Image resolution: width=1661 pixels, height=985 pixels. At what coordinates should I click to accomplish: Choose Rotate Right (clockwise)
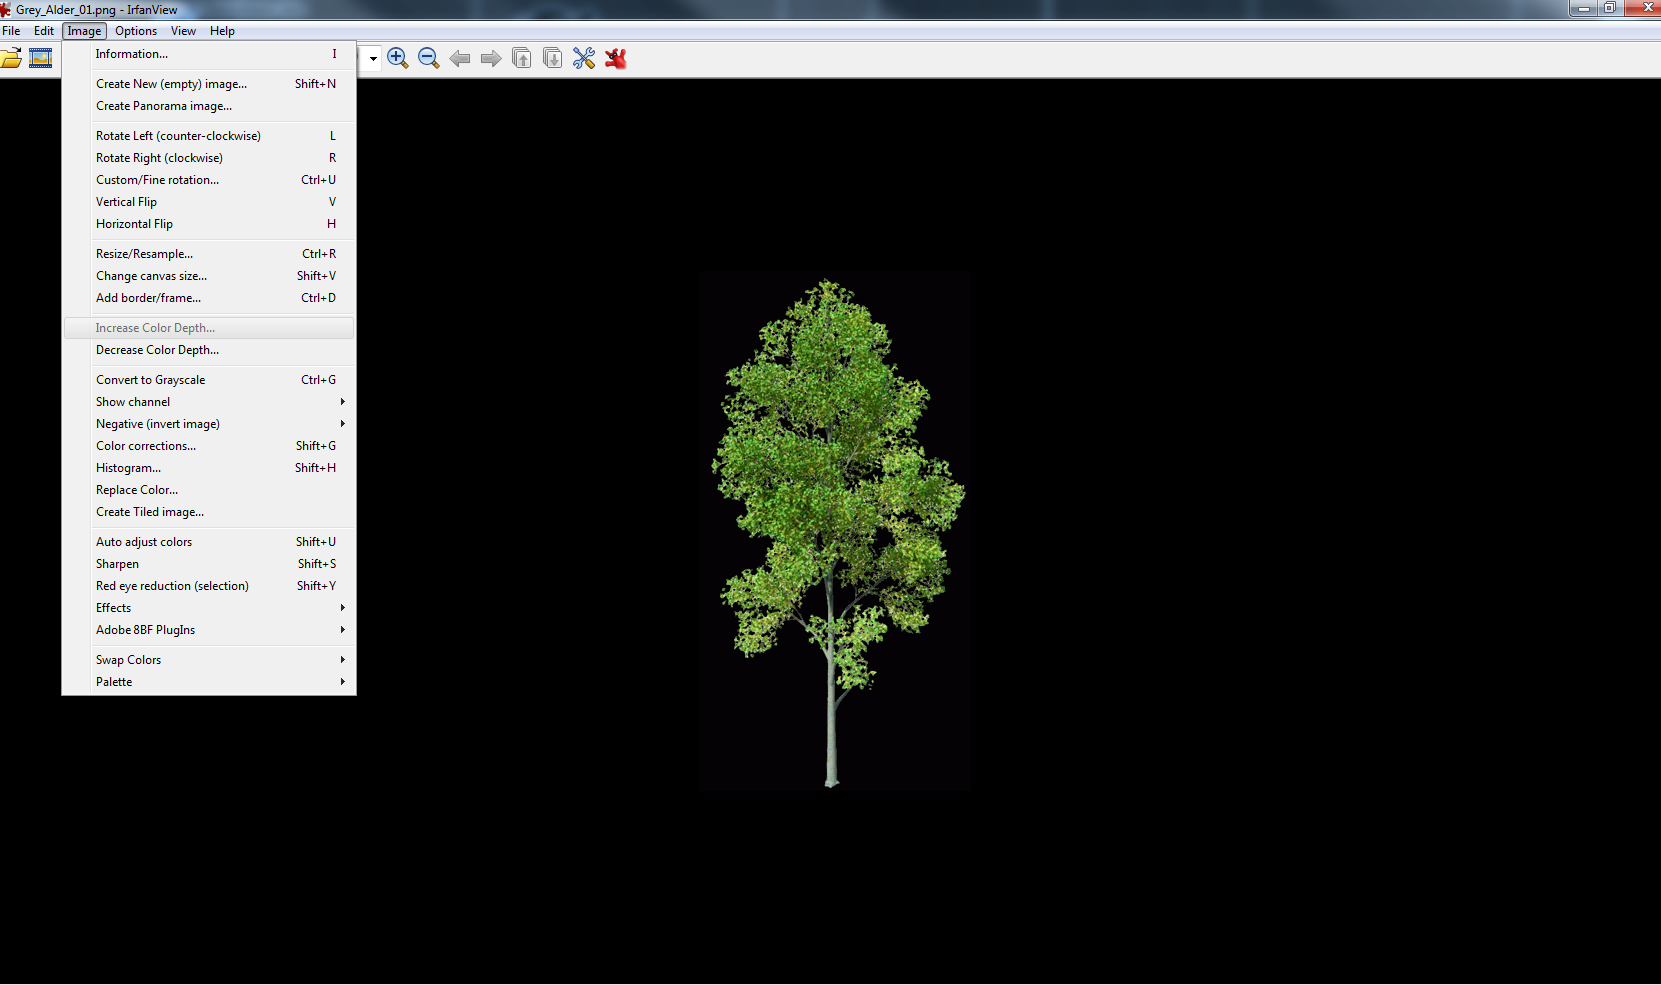209,158
